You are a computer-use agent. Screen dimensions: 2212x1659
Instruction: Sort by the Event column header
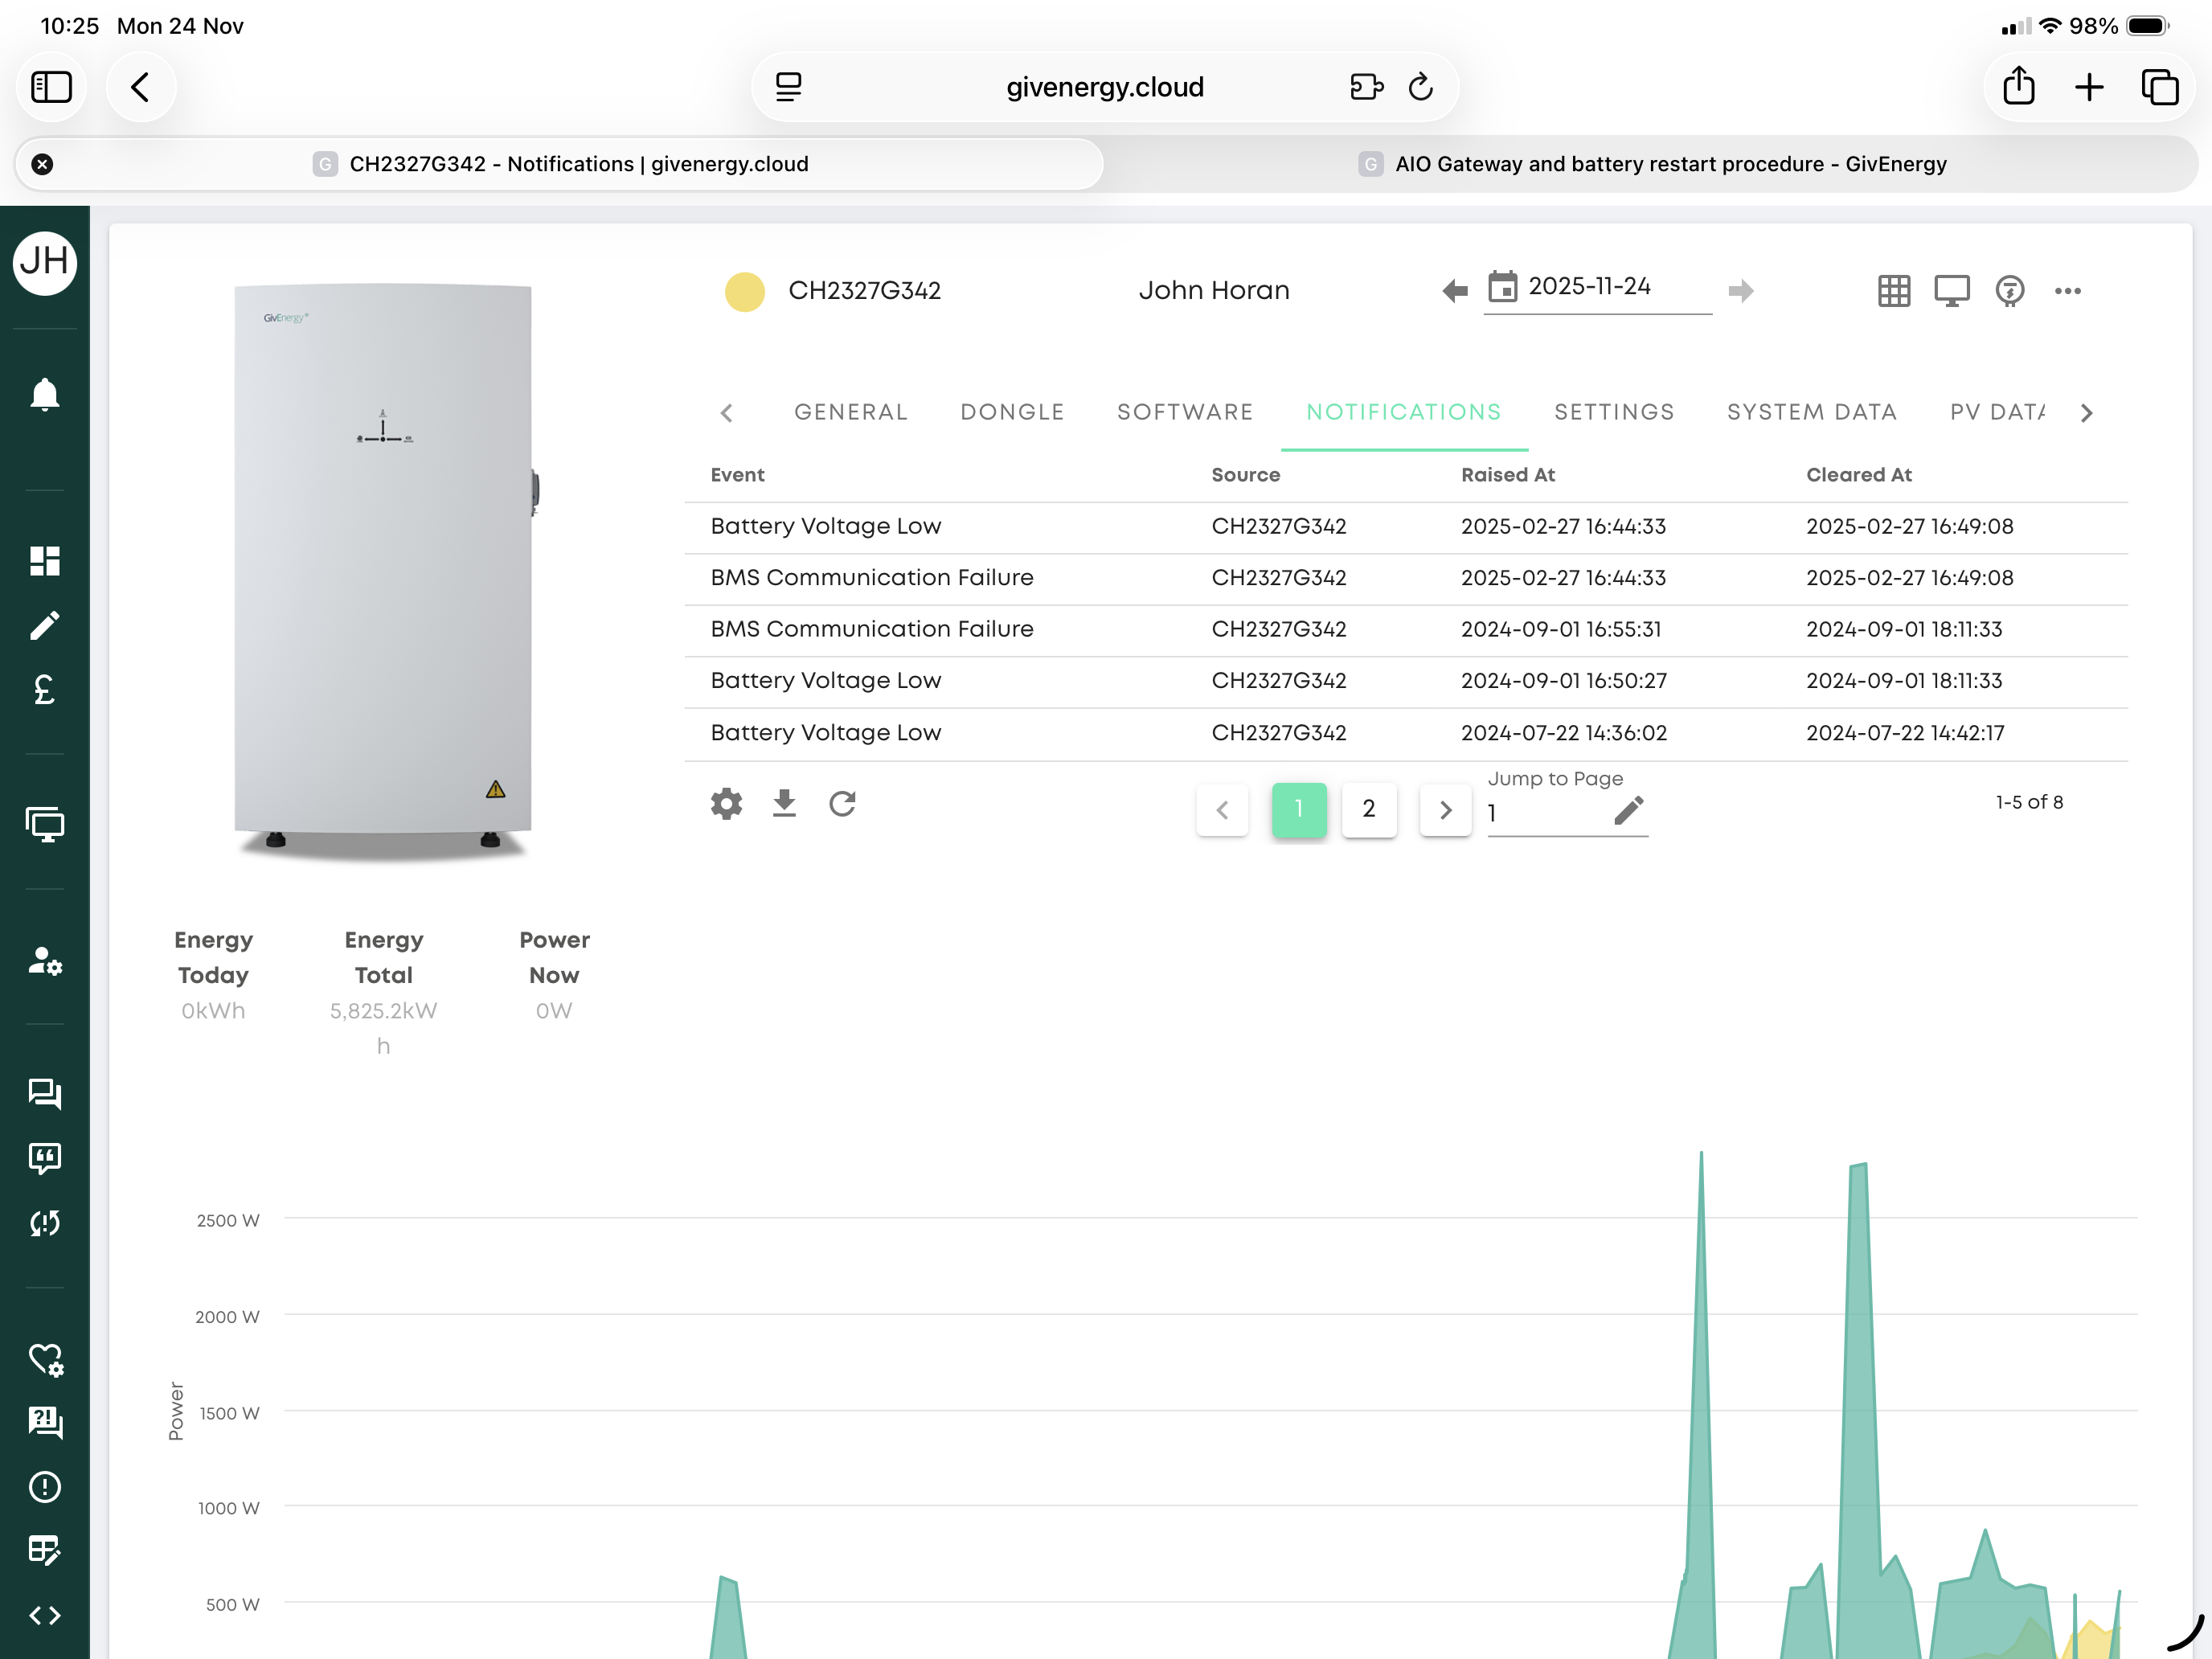pyautogui.click(x=737, y=475)
